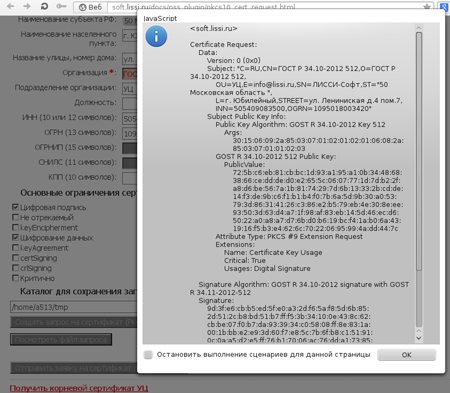Click the browser address bar URL

coord(203,7)
